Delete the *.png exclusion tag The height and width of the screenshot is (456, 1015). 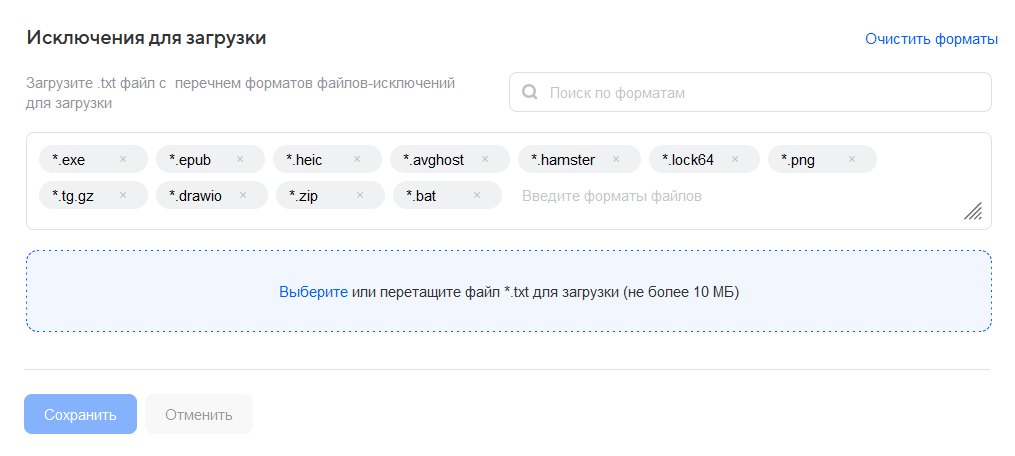point(852,159)
